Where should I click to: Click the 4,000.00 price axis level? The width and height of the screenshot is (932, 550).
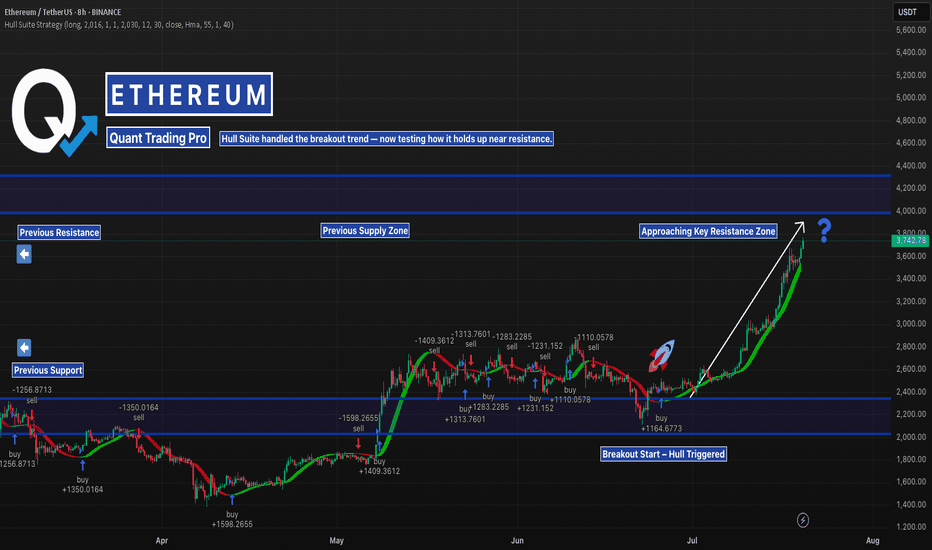pyautogui.click(x=911, y=210)
